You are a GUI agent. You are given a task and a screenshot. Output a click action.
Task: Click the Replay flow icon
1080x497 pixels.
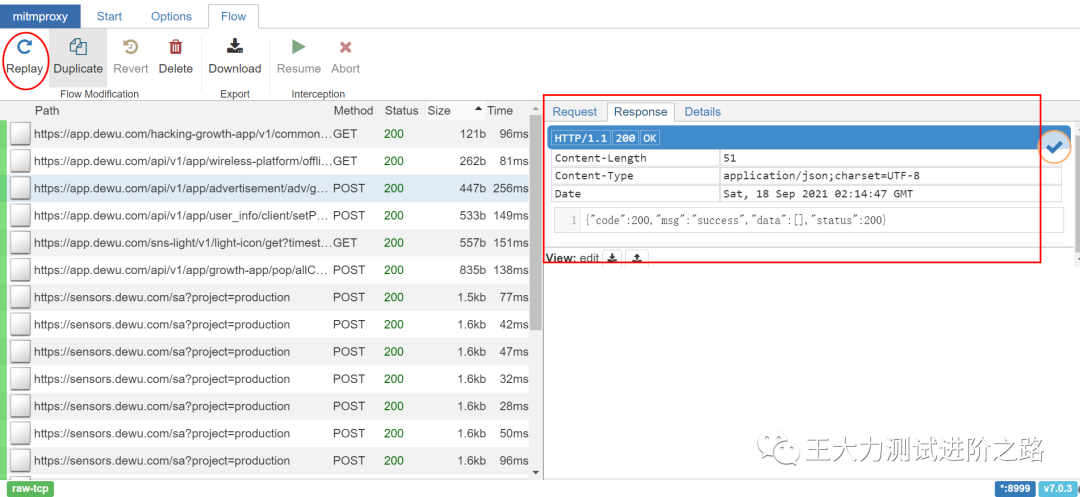25,47
